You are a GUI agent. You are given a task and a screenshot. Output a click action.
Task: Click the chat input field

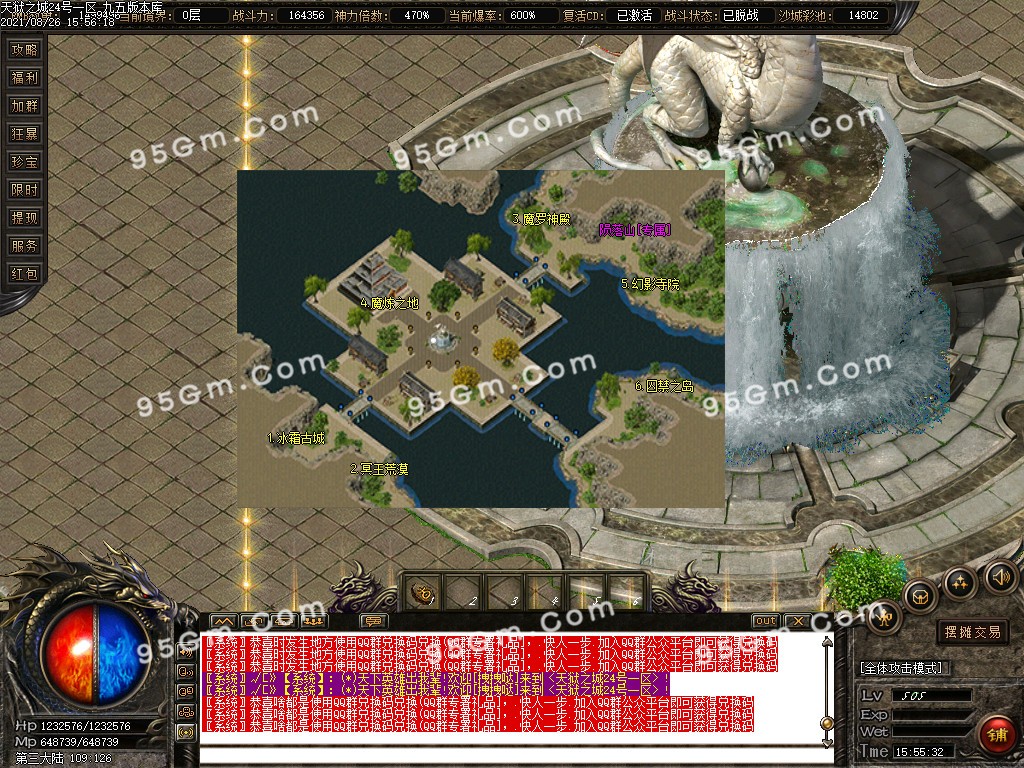coord(516,756)
